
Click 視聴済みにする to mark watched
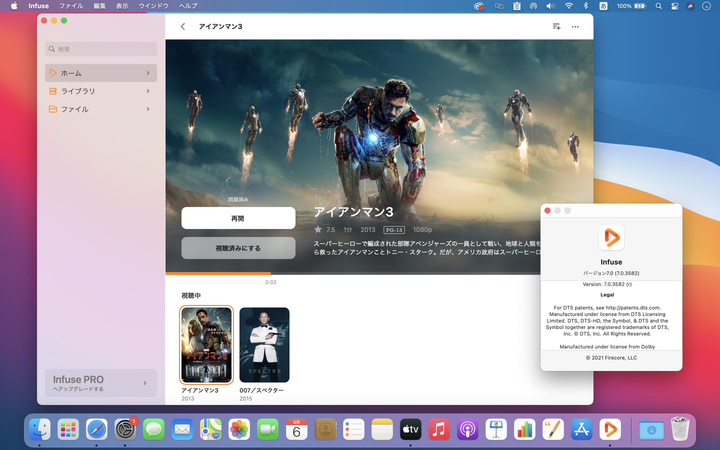(238, 248)
